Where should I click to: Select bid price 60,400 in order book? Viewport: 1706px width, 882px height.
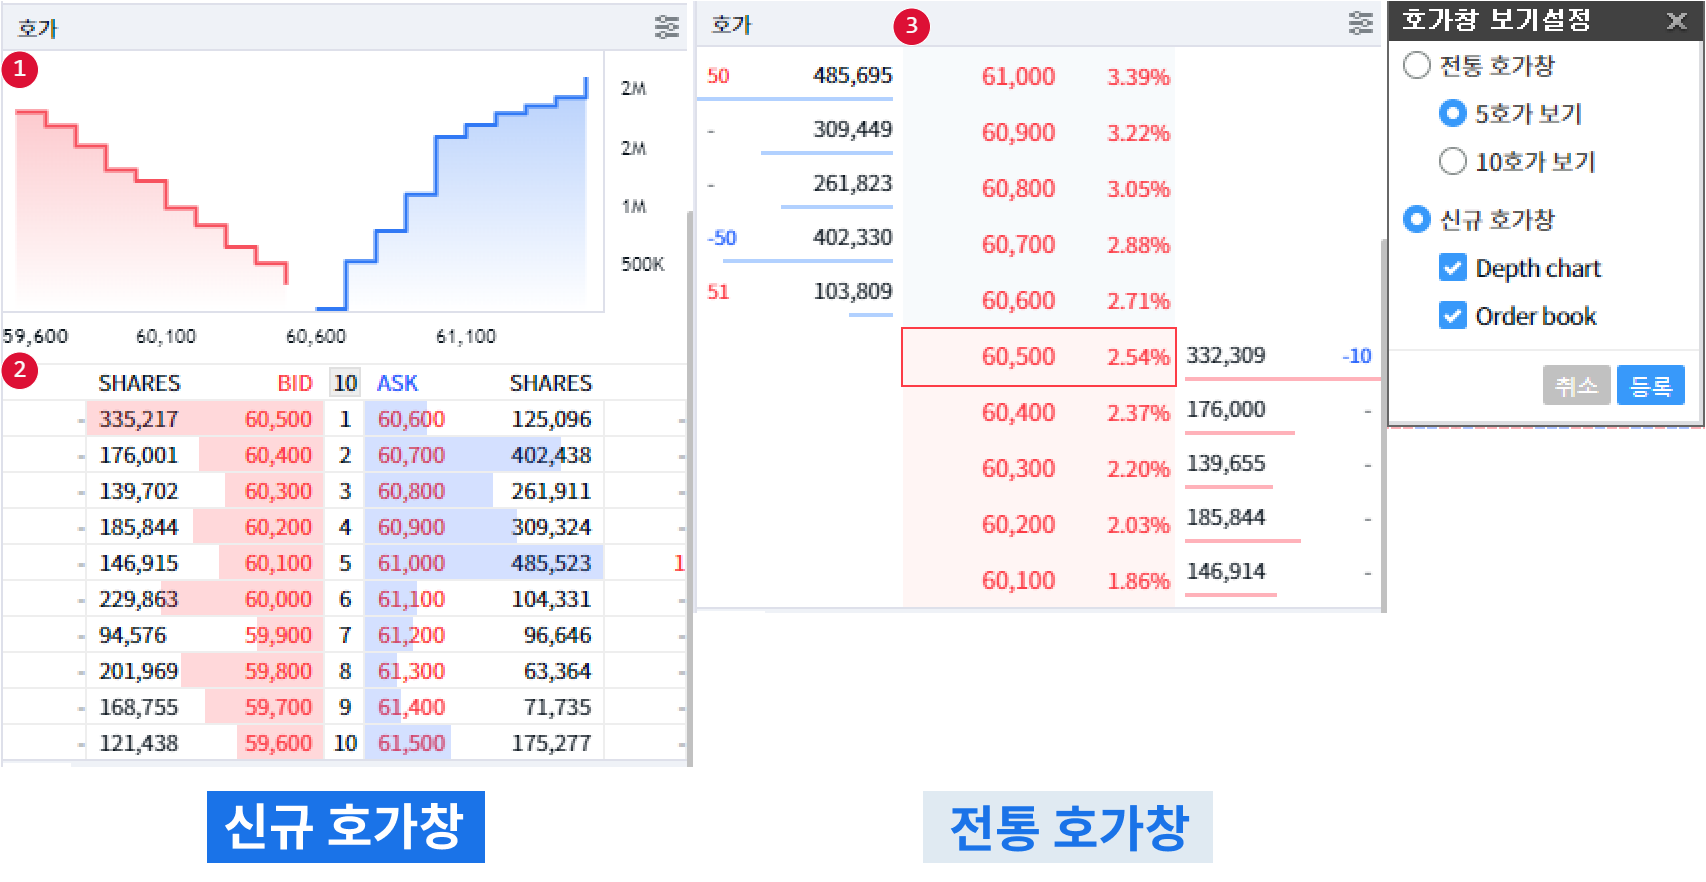278,456
